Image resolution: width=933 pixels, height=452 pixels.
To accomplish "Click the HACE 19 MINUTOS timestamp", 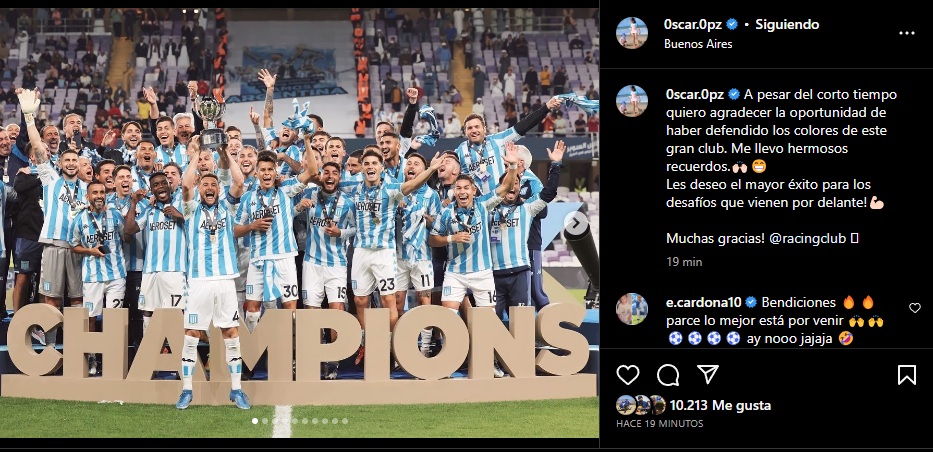I will pyautogui.click(x=659, y=423).
